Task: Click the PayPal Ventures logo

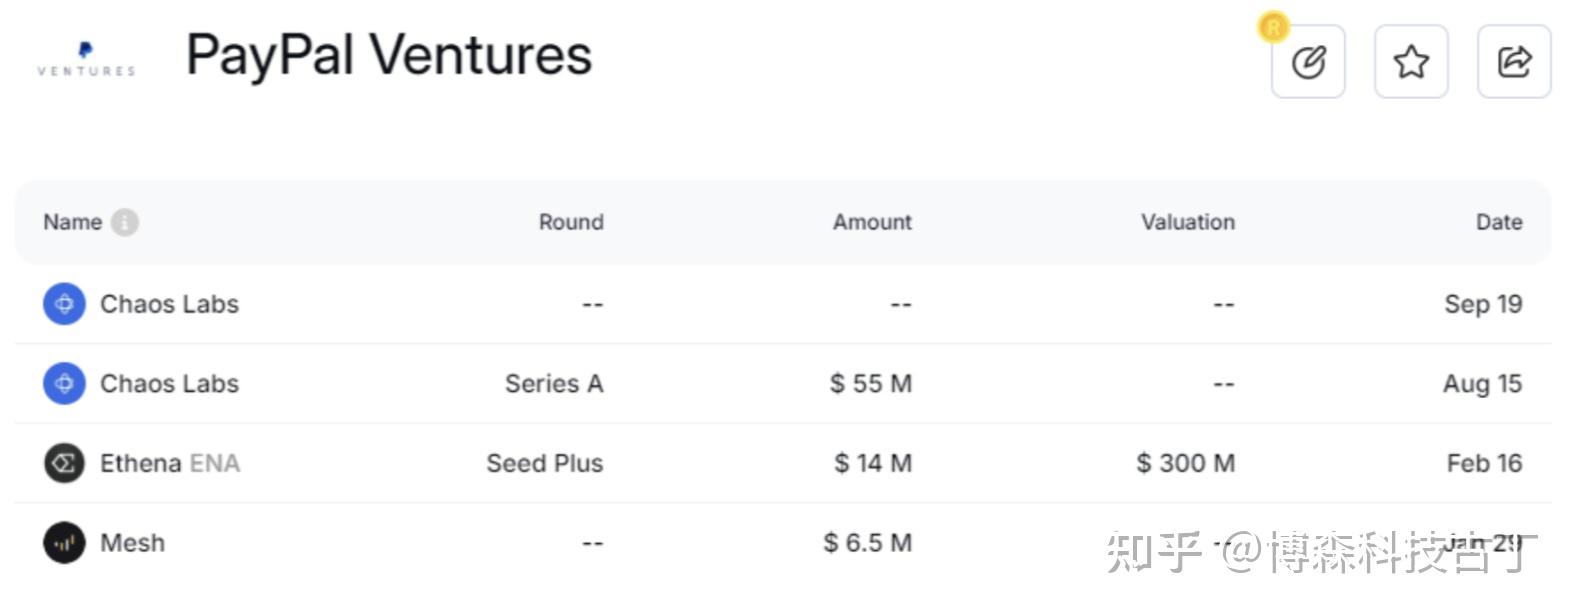Action: pos(86,59)
